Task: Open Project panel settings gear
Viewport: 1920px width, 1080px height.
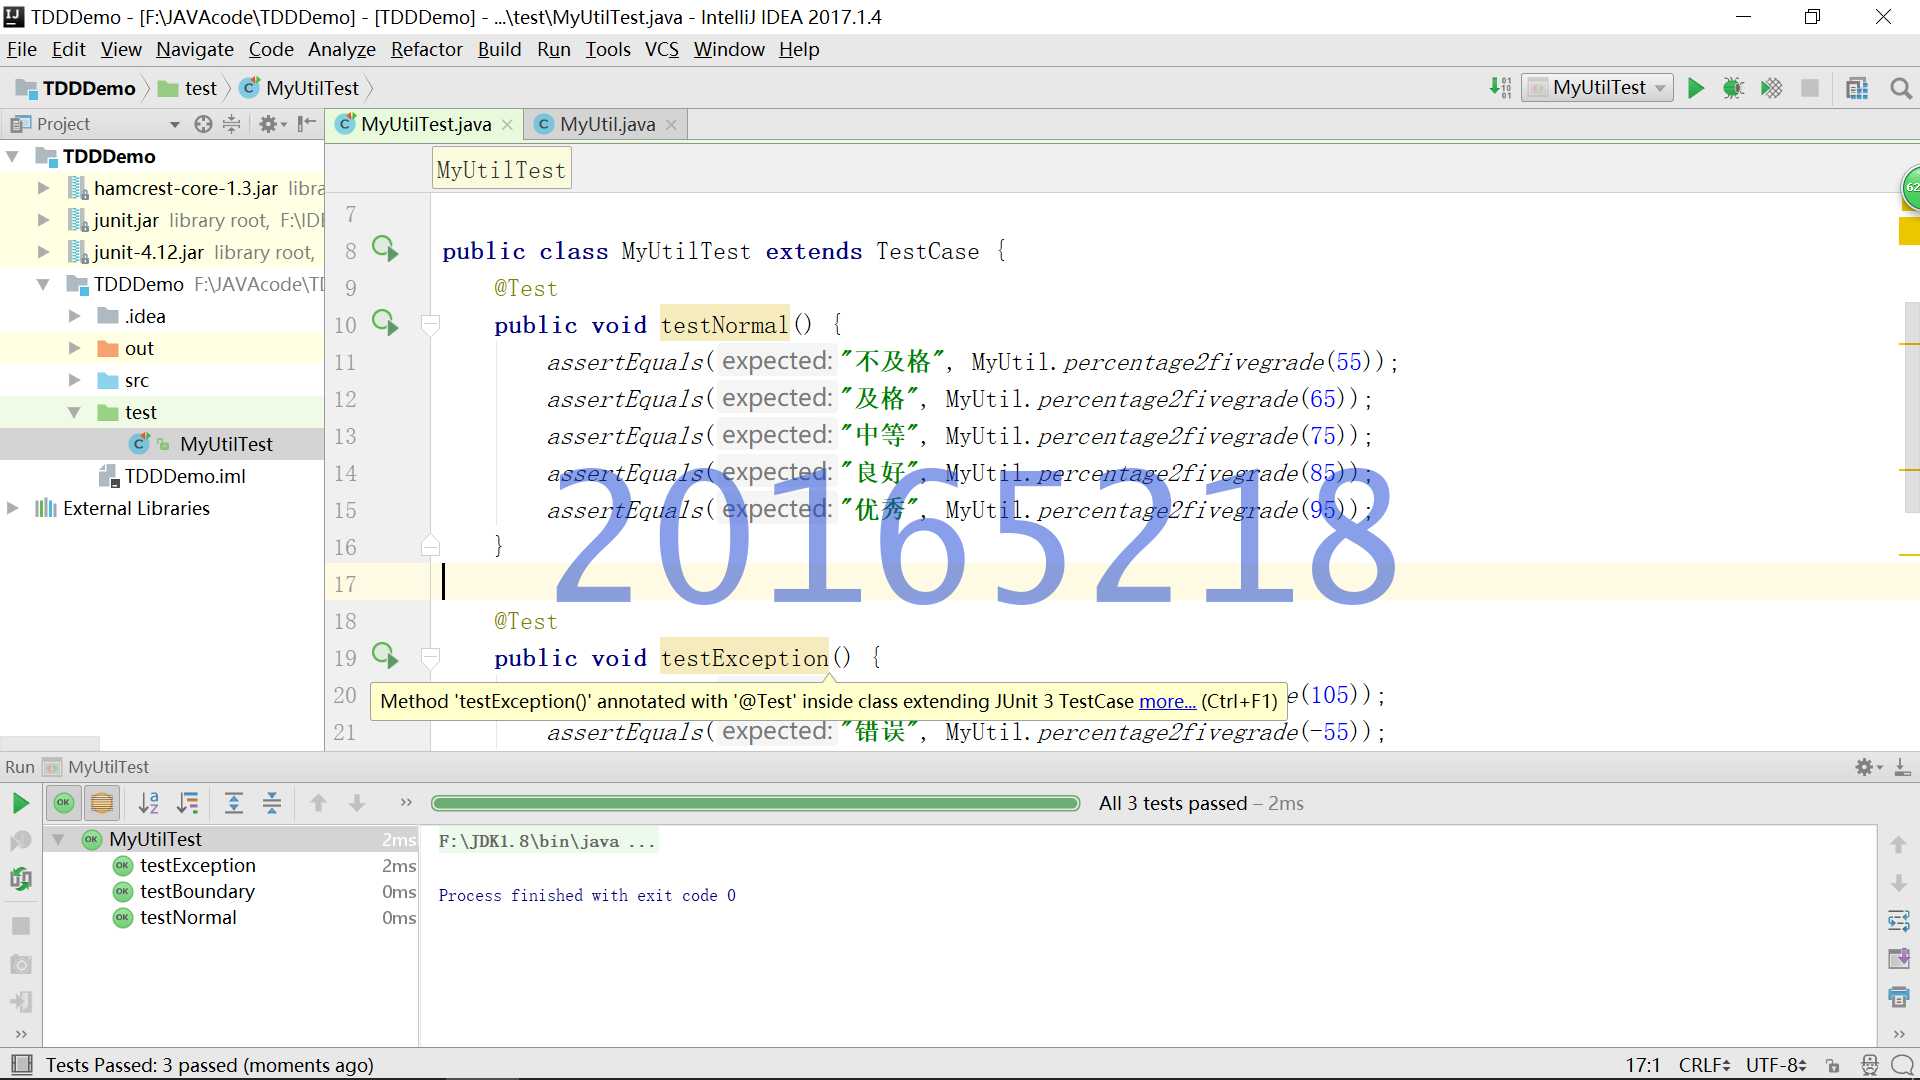Action: pyautogui.click(x=268, y=124)
